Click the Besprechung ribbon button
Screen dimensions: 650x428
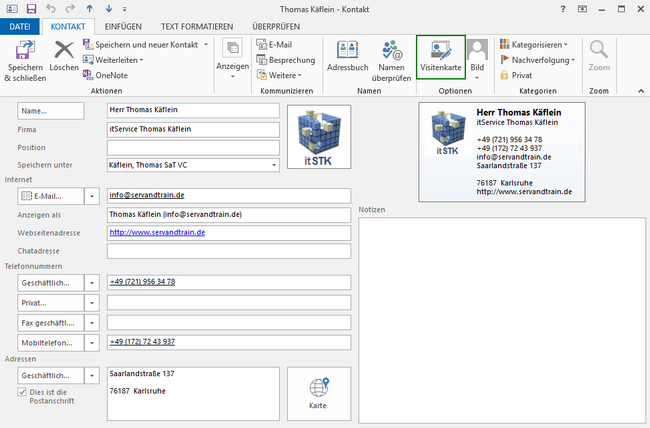pyautogui.click(x=286, y=60)
